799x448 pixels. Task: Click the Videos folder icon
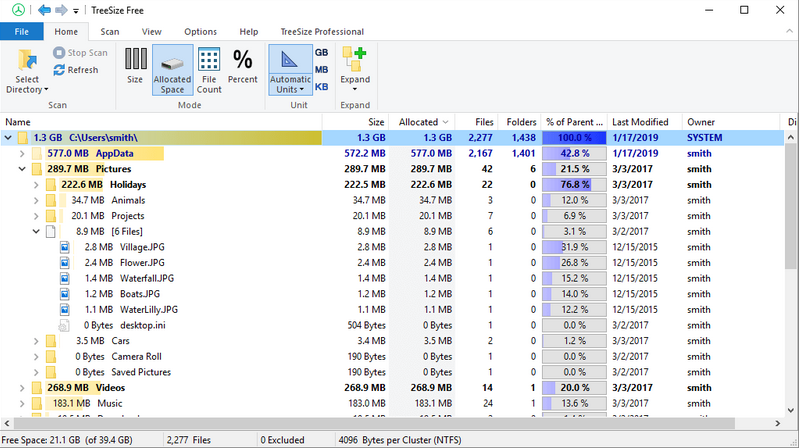[37, 388]
